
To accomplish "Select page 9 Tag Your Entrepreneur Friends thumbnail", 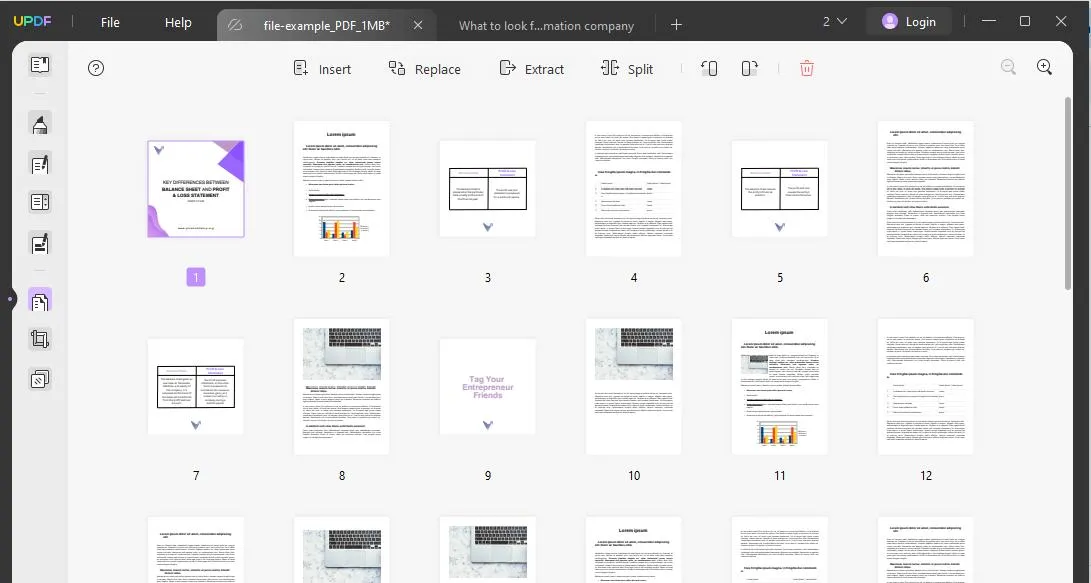I will pyautogui.click(x=488, y=387).
